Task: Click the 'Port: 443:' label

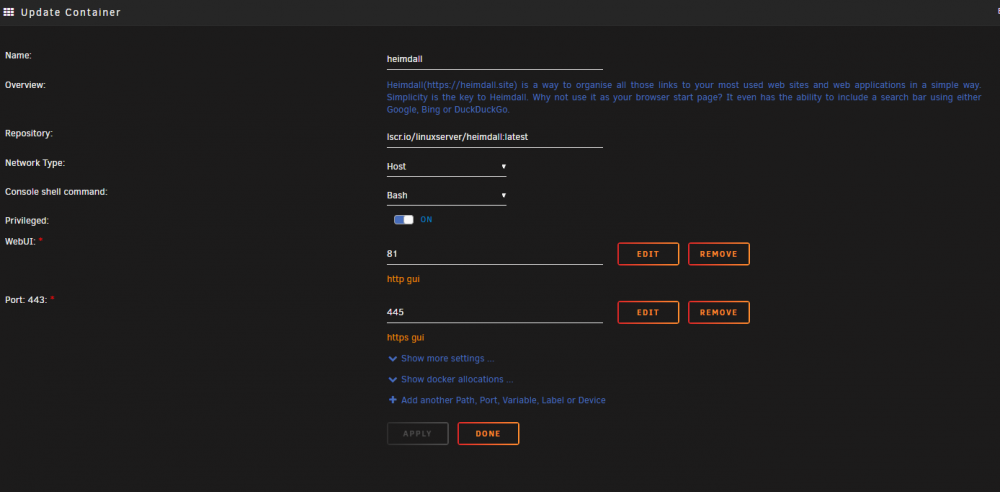Action: [26, 299]
